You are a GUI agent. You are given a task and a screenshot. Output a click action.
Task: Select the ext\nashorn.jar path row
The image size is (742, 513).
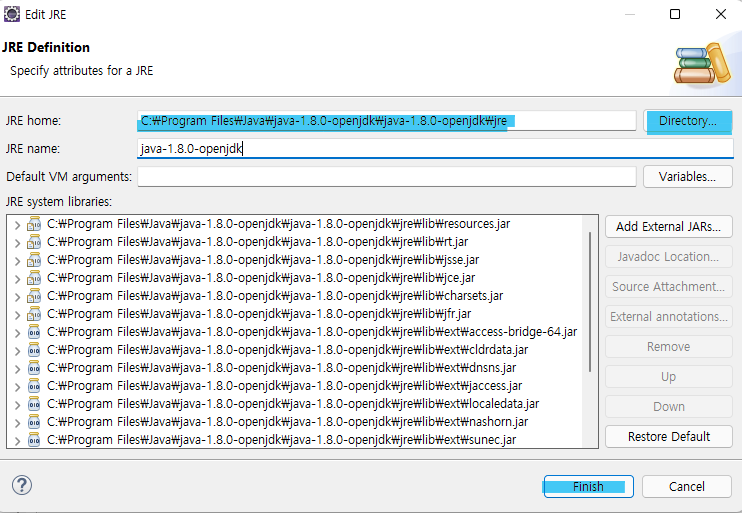click(x=287, y=422)
